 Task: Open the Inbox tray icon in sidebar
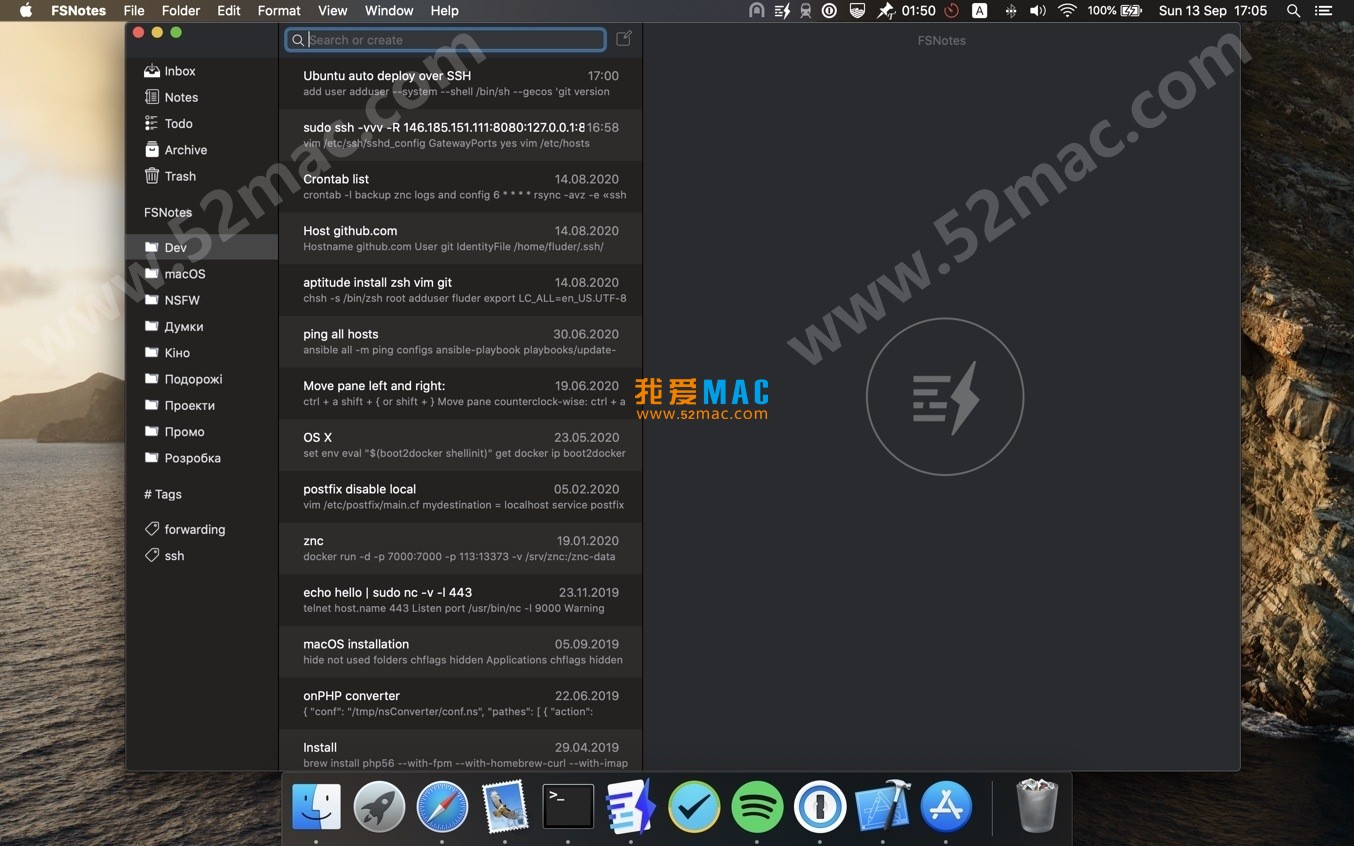[x=152, y=71]
